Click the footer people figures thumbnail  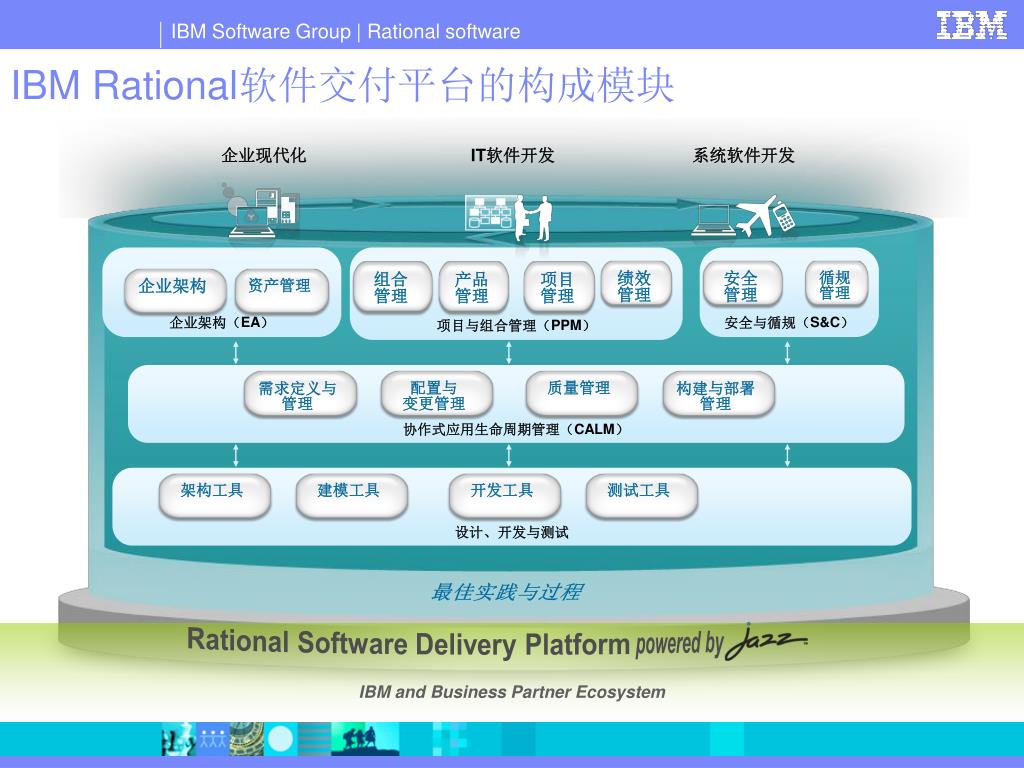[213, 739]
